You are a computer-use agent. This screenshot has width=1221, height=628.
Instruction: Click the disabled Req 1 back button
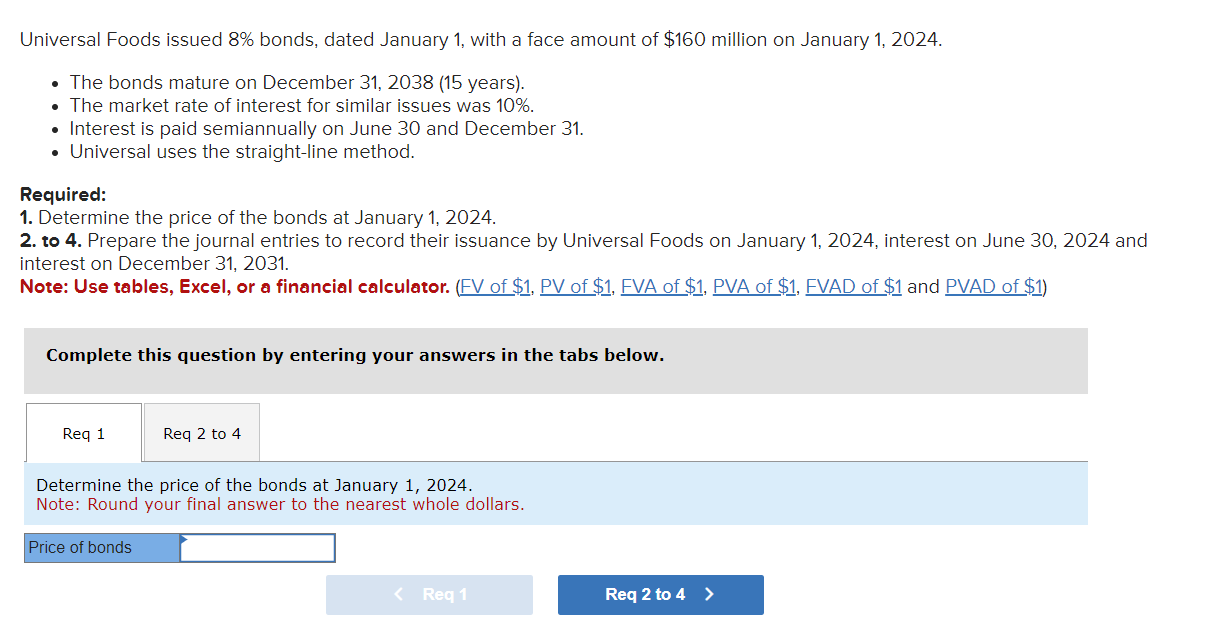tap(429, 594)
